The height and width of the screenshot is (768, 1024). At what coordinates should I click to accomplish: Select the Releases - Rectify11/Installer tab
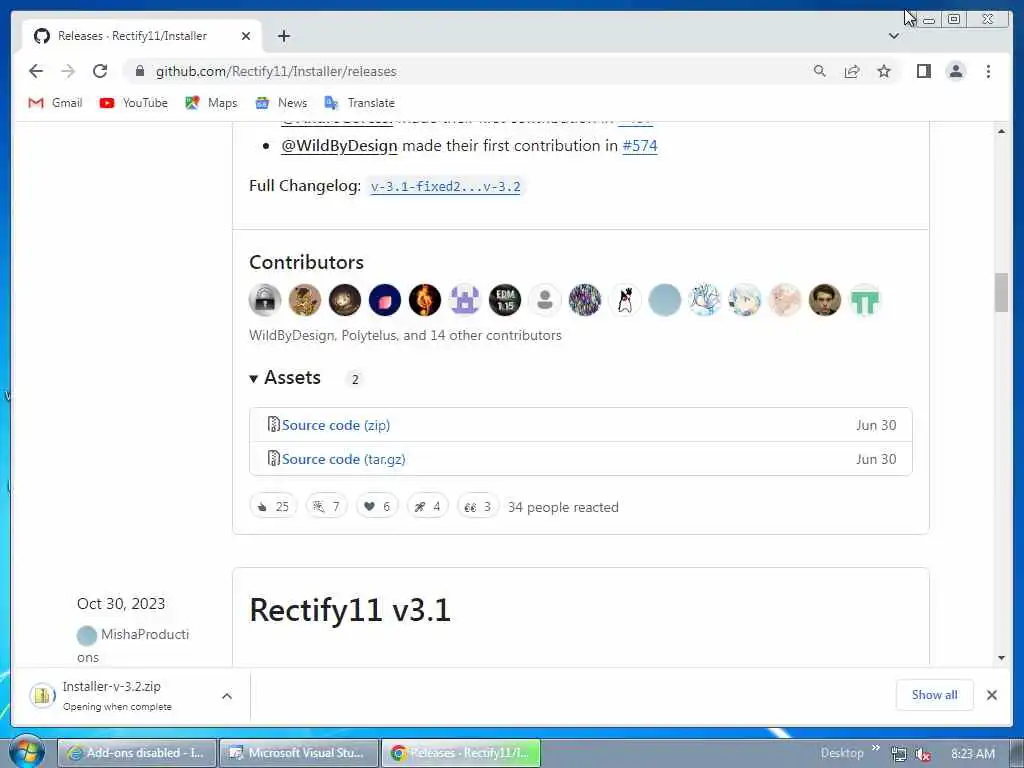pyautogui.click(x=133, y=36)
